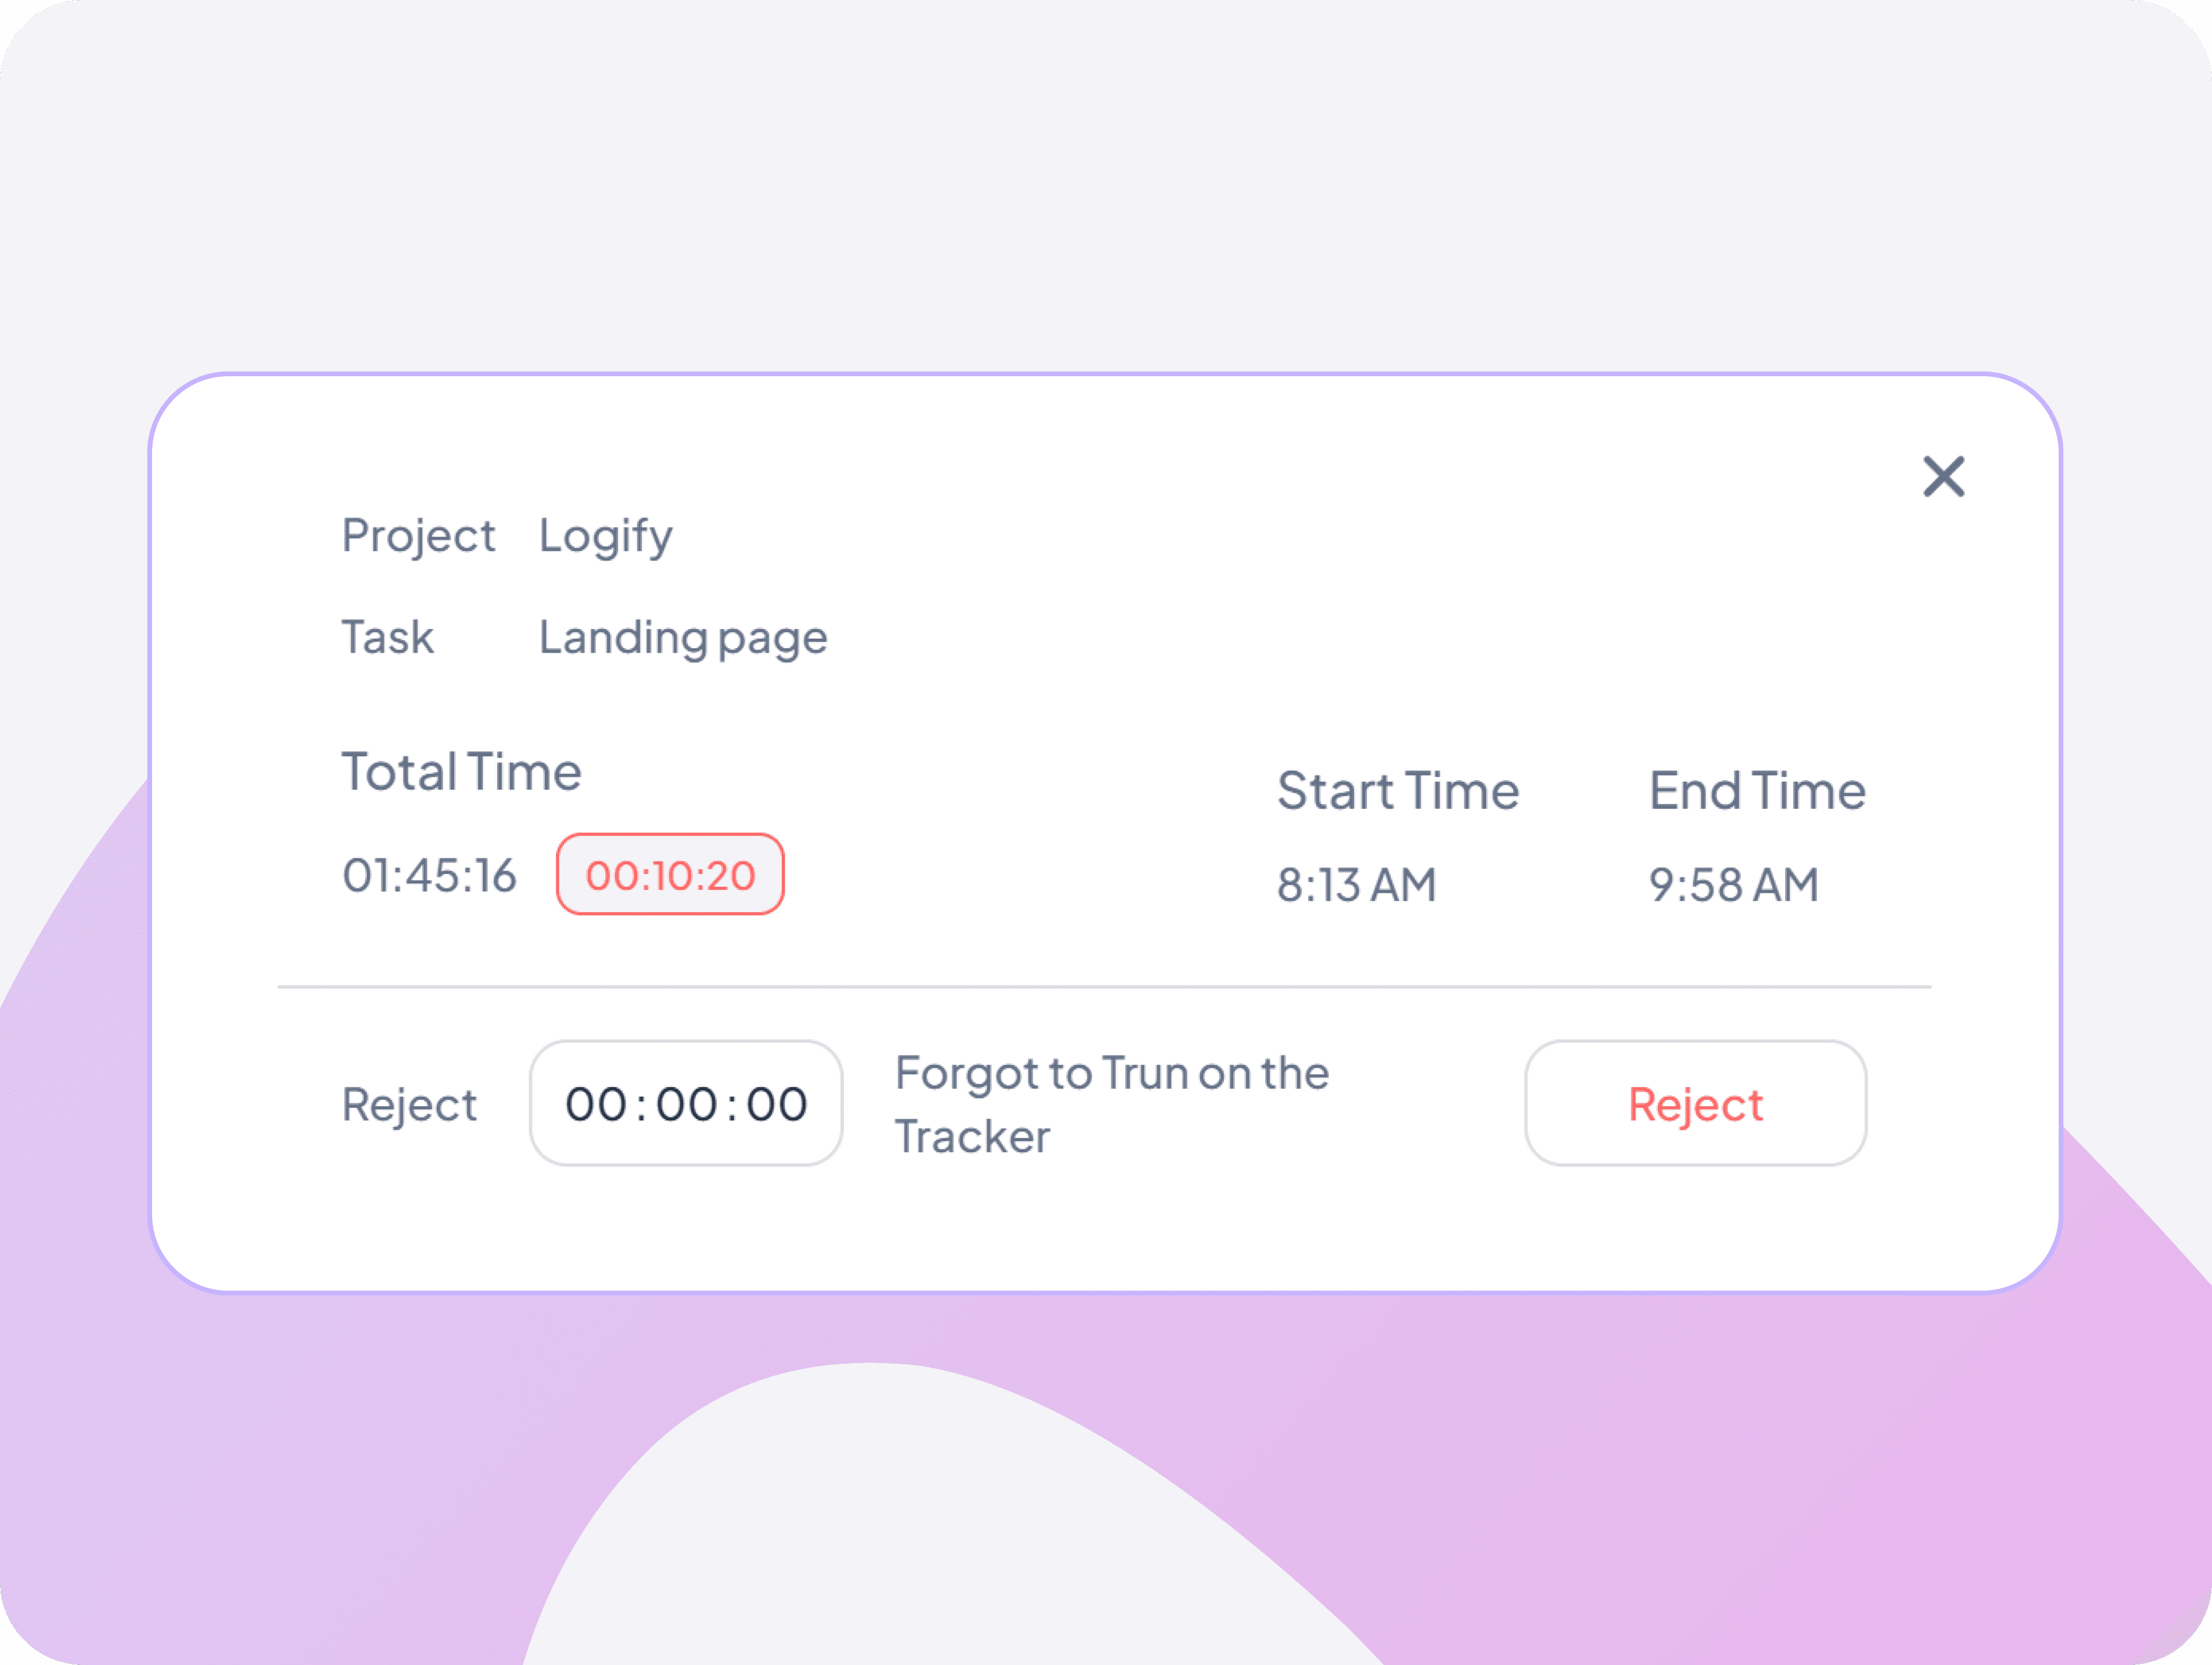2212x1665 pixels.
Task: Expand the Start Time 8:13 AM field
Action: pyautogui.click(x=1357, y=884)
